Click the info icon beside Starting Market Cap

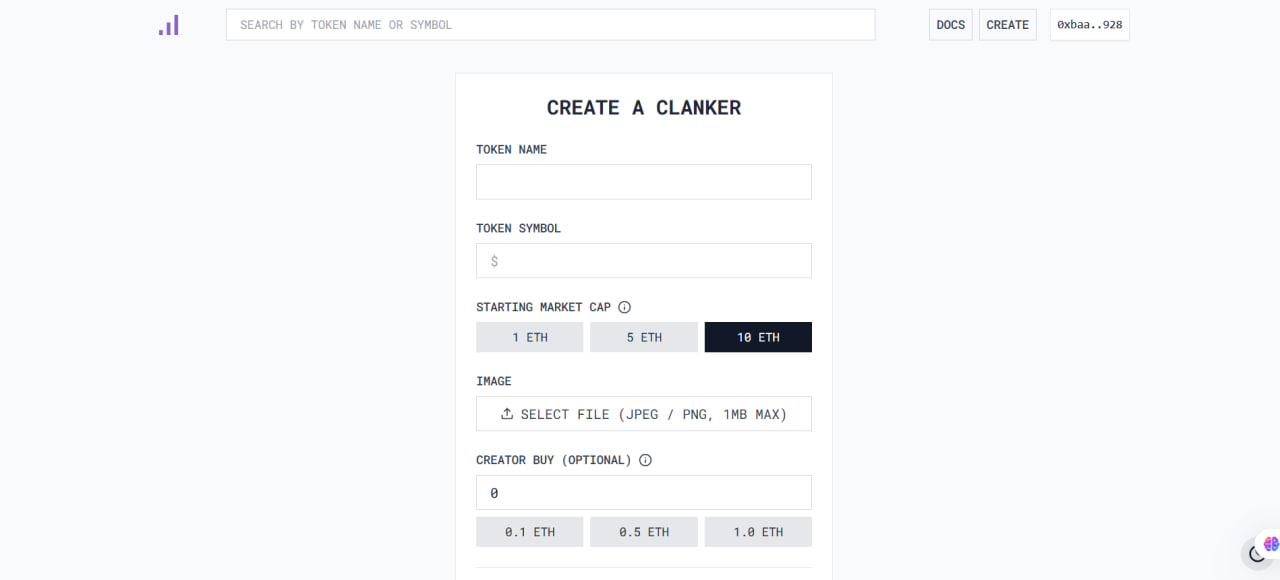[625, 307]
